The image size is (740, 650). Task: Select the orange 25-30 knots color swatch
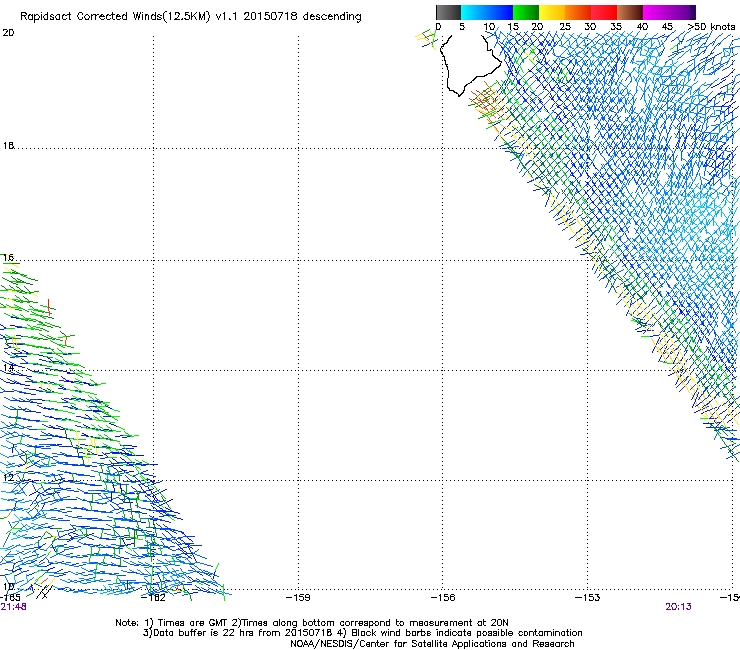click(578, 12)
